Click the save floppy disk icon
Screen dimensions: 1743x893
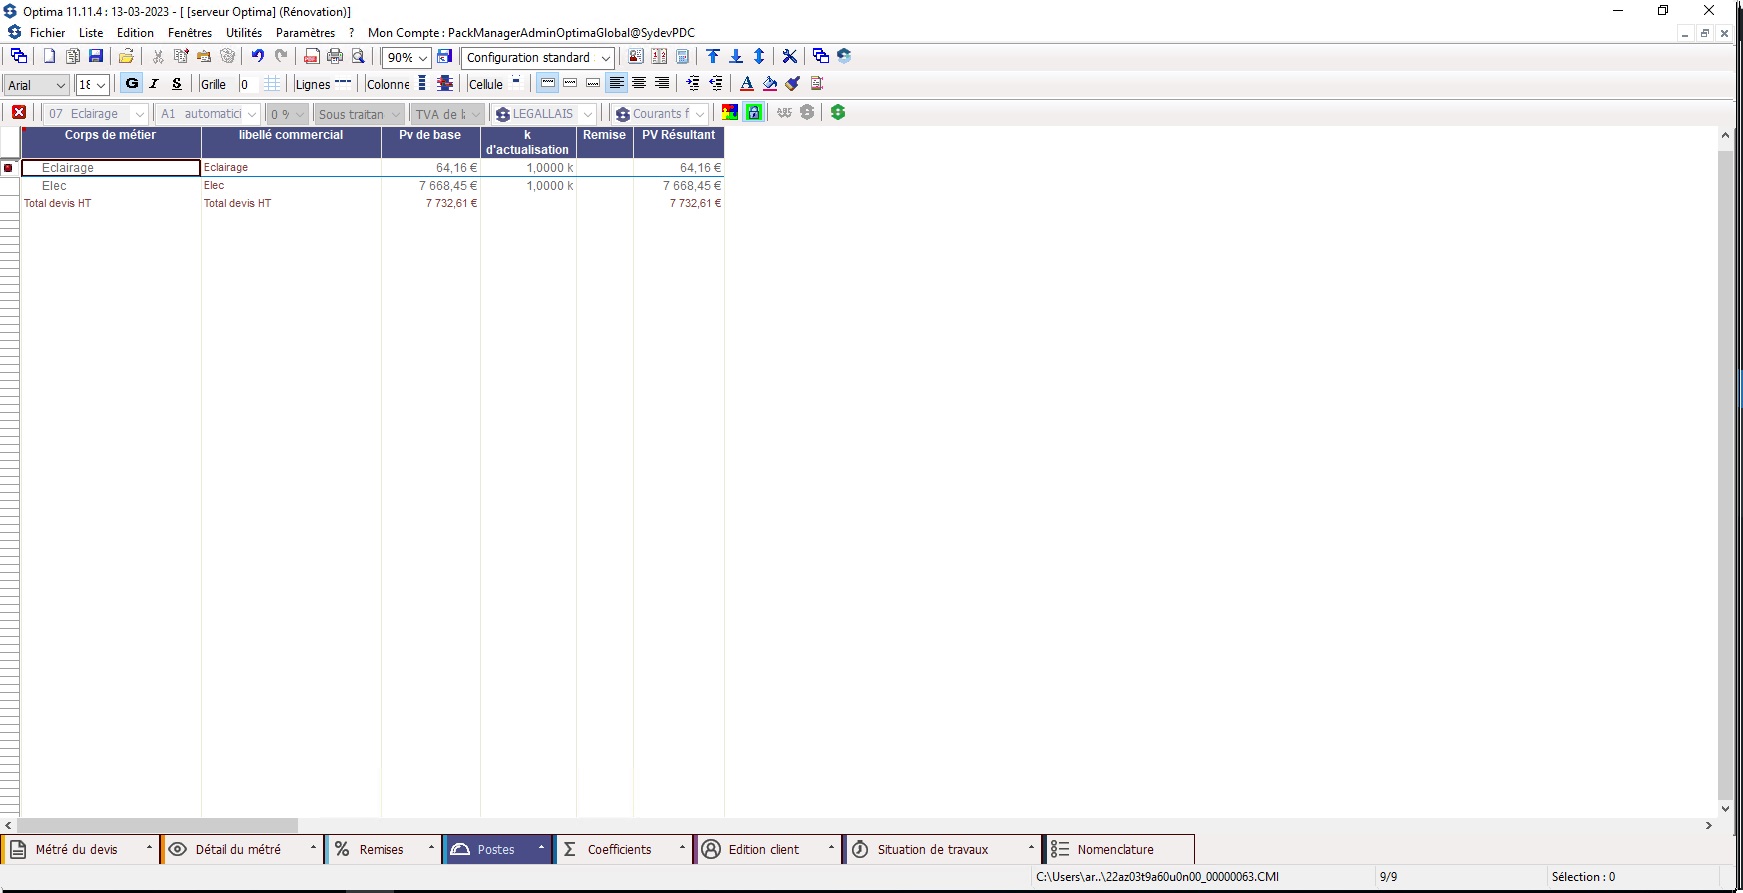(x=96, y=57)
